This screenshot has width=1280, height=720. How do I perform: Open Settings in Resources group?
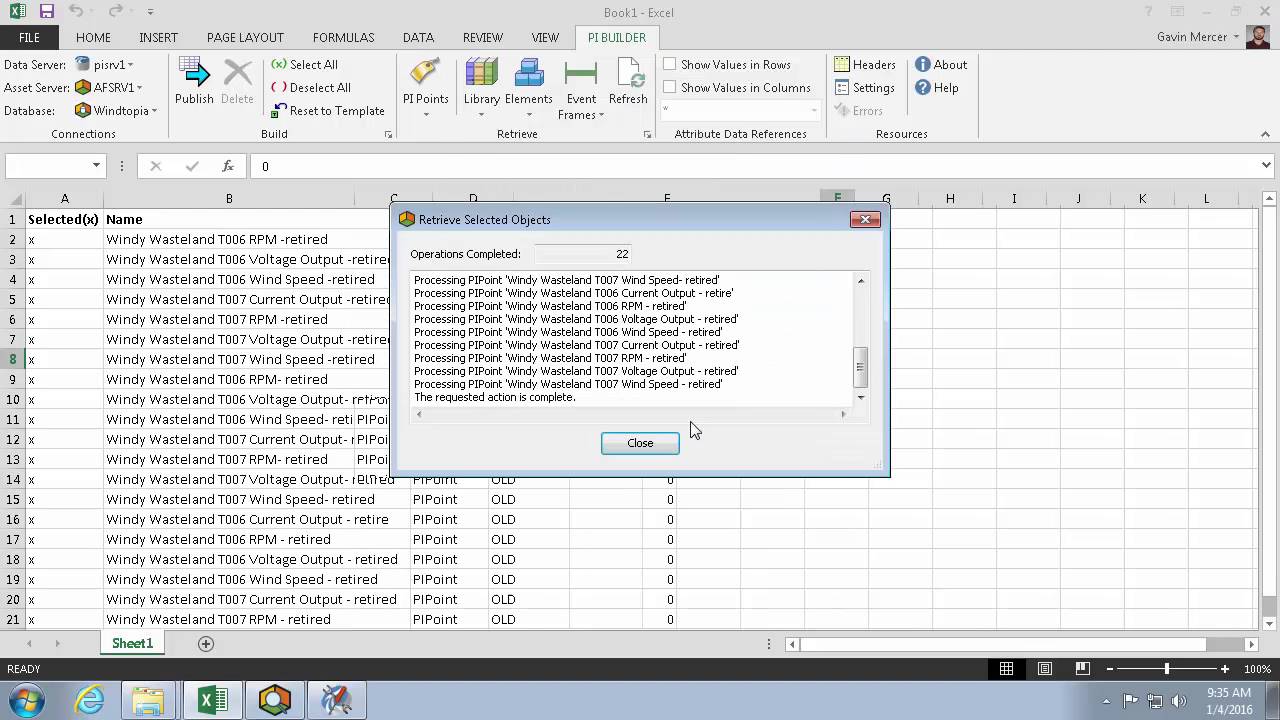(x=865, y=87)
